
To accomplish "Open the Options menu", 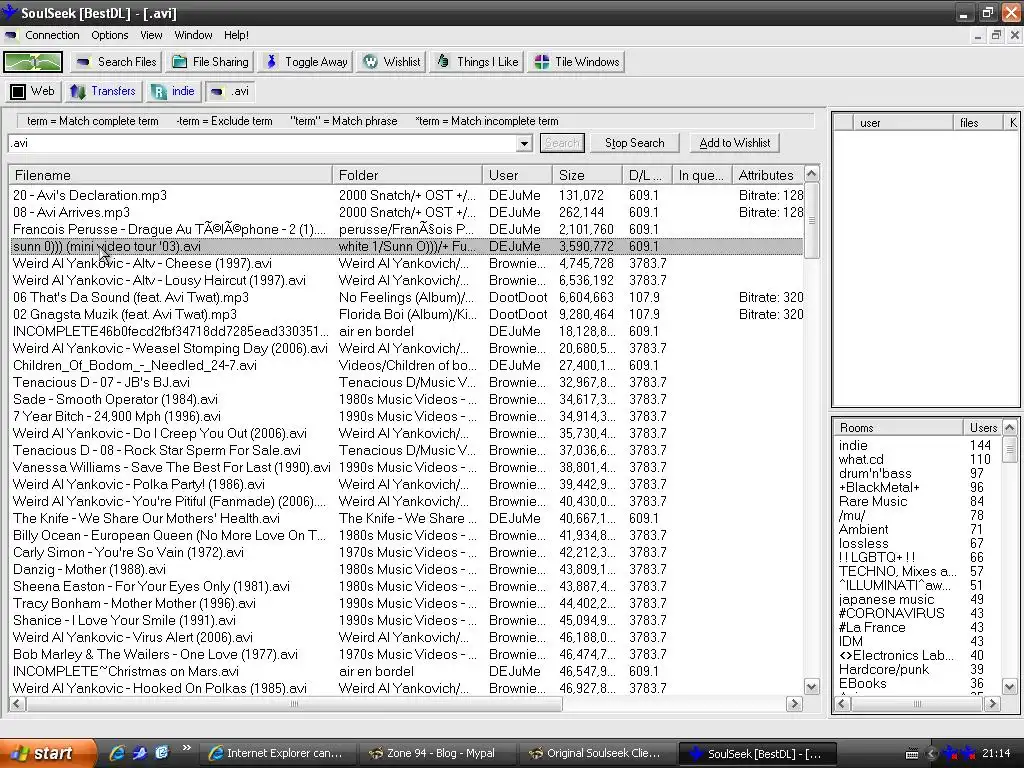I will click(110, 35).
